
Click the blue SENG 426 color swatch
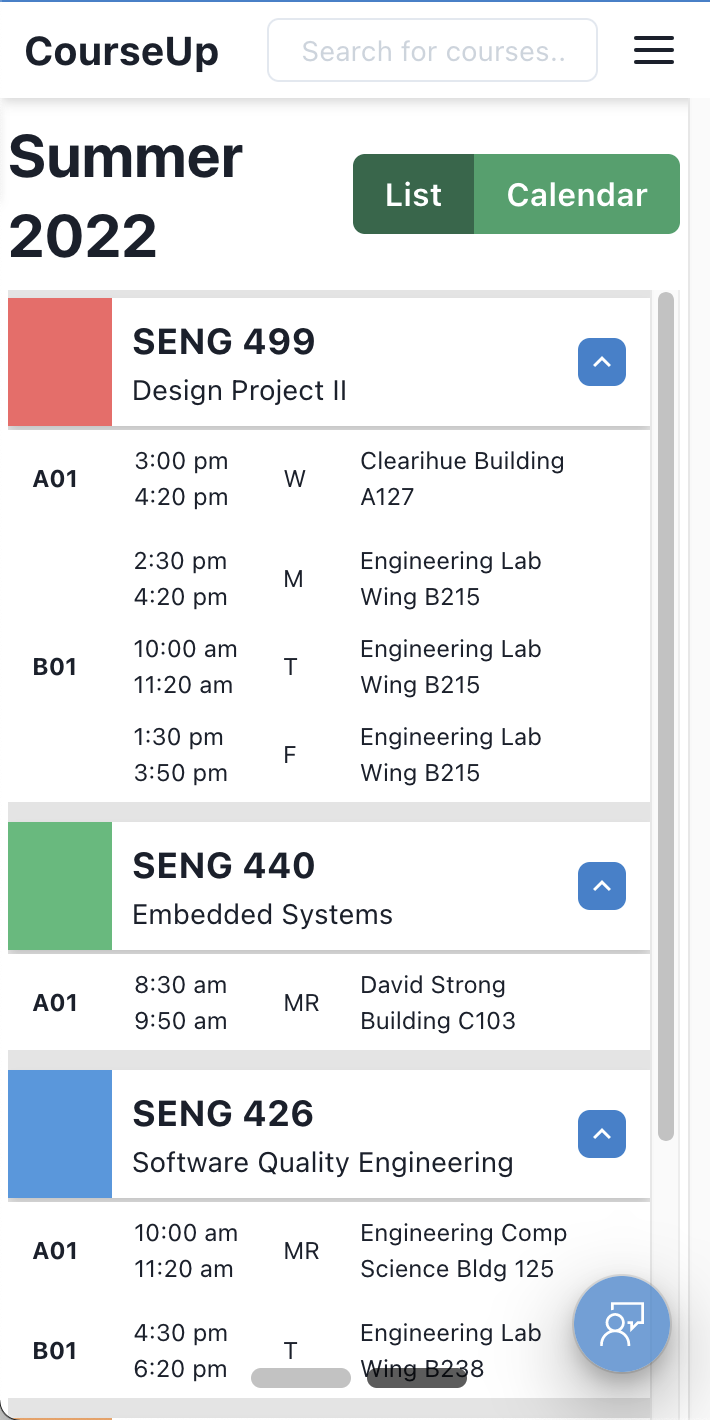[60, 1134]
